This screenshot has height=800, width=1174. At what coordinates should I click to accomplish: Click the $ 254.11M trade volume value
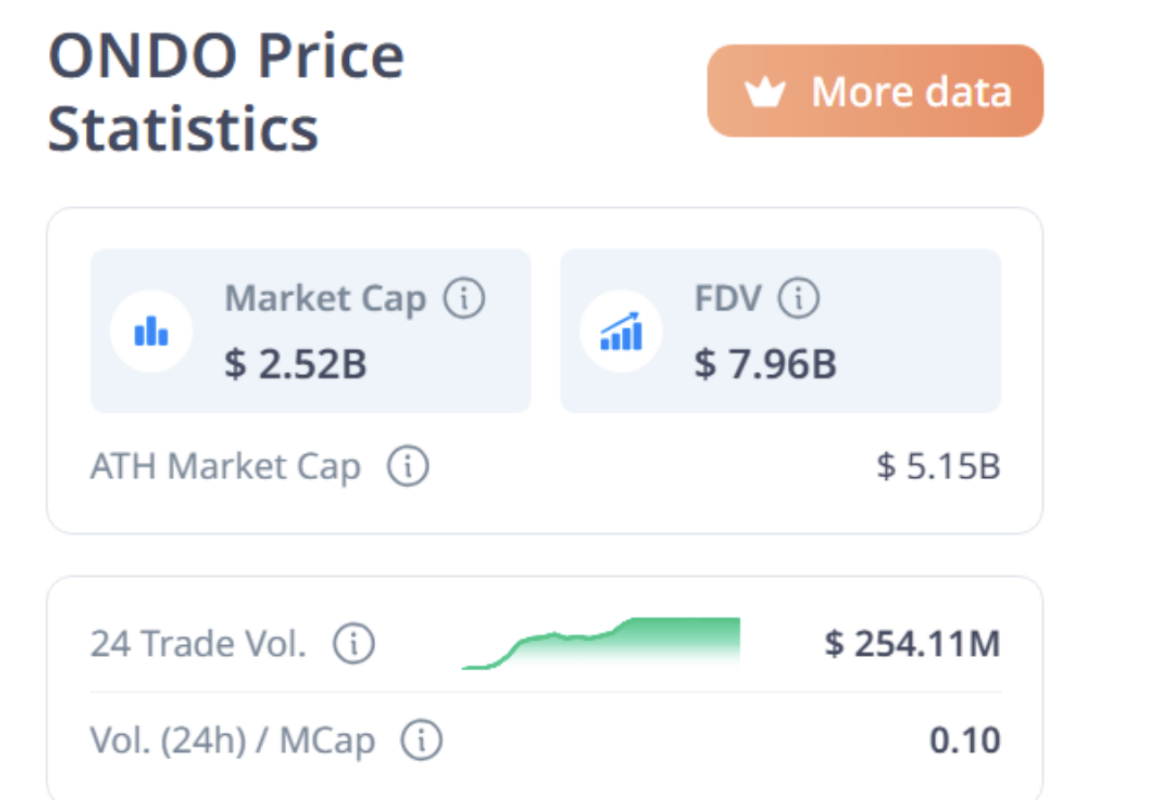click(x=912, y=643)
